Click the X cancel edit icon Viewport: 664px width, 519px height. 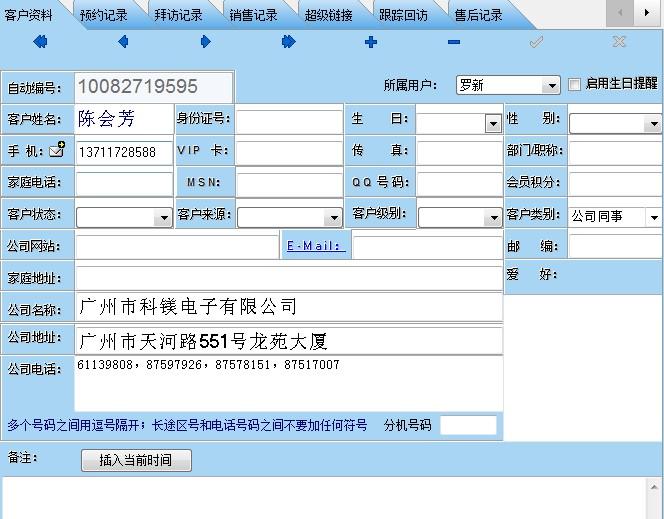619,42
